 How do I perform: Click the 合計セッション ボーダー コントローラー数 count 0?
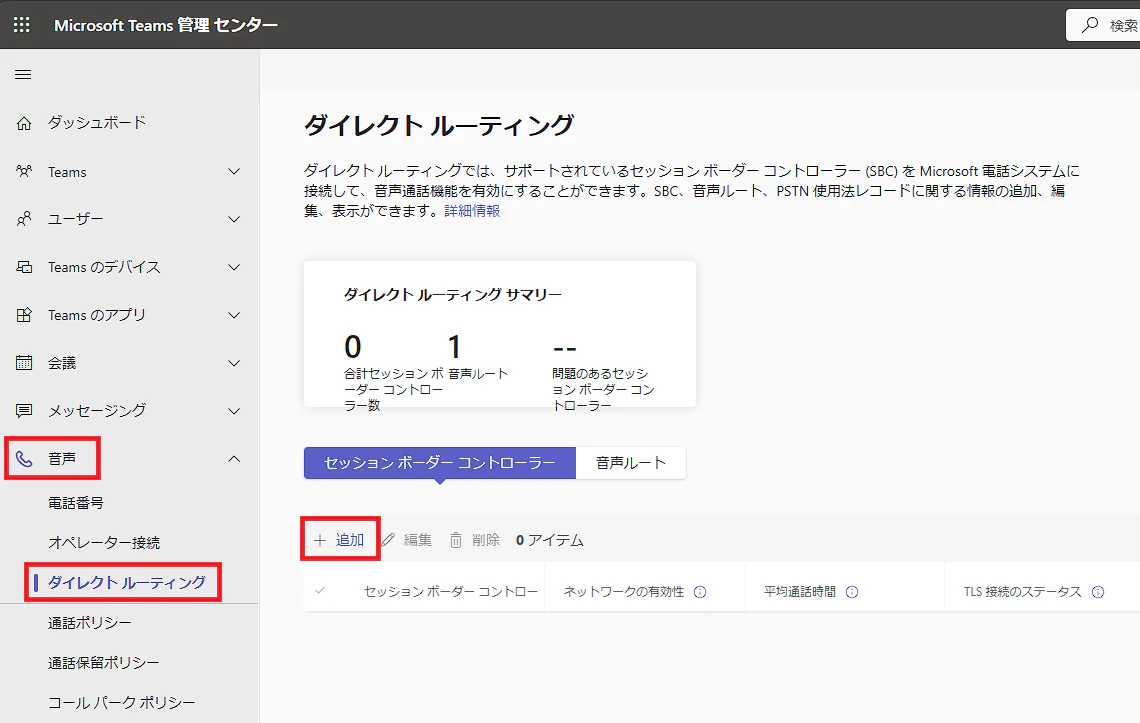point(353,346)
